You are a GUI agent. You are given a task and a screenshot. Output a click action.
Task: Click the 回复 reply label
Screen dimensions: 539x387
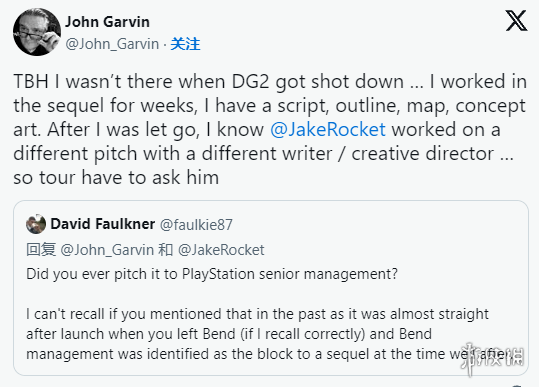tap(41, 250)
